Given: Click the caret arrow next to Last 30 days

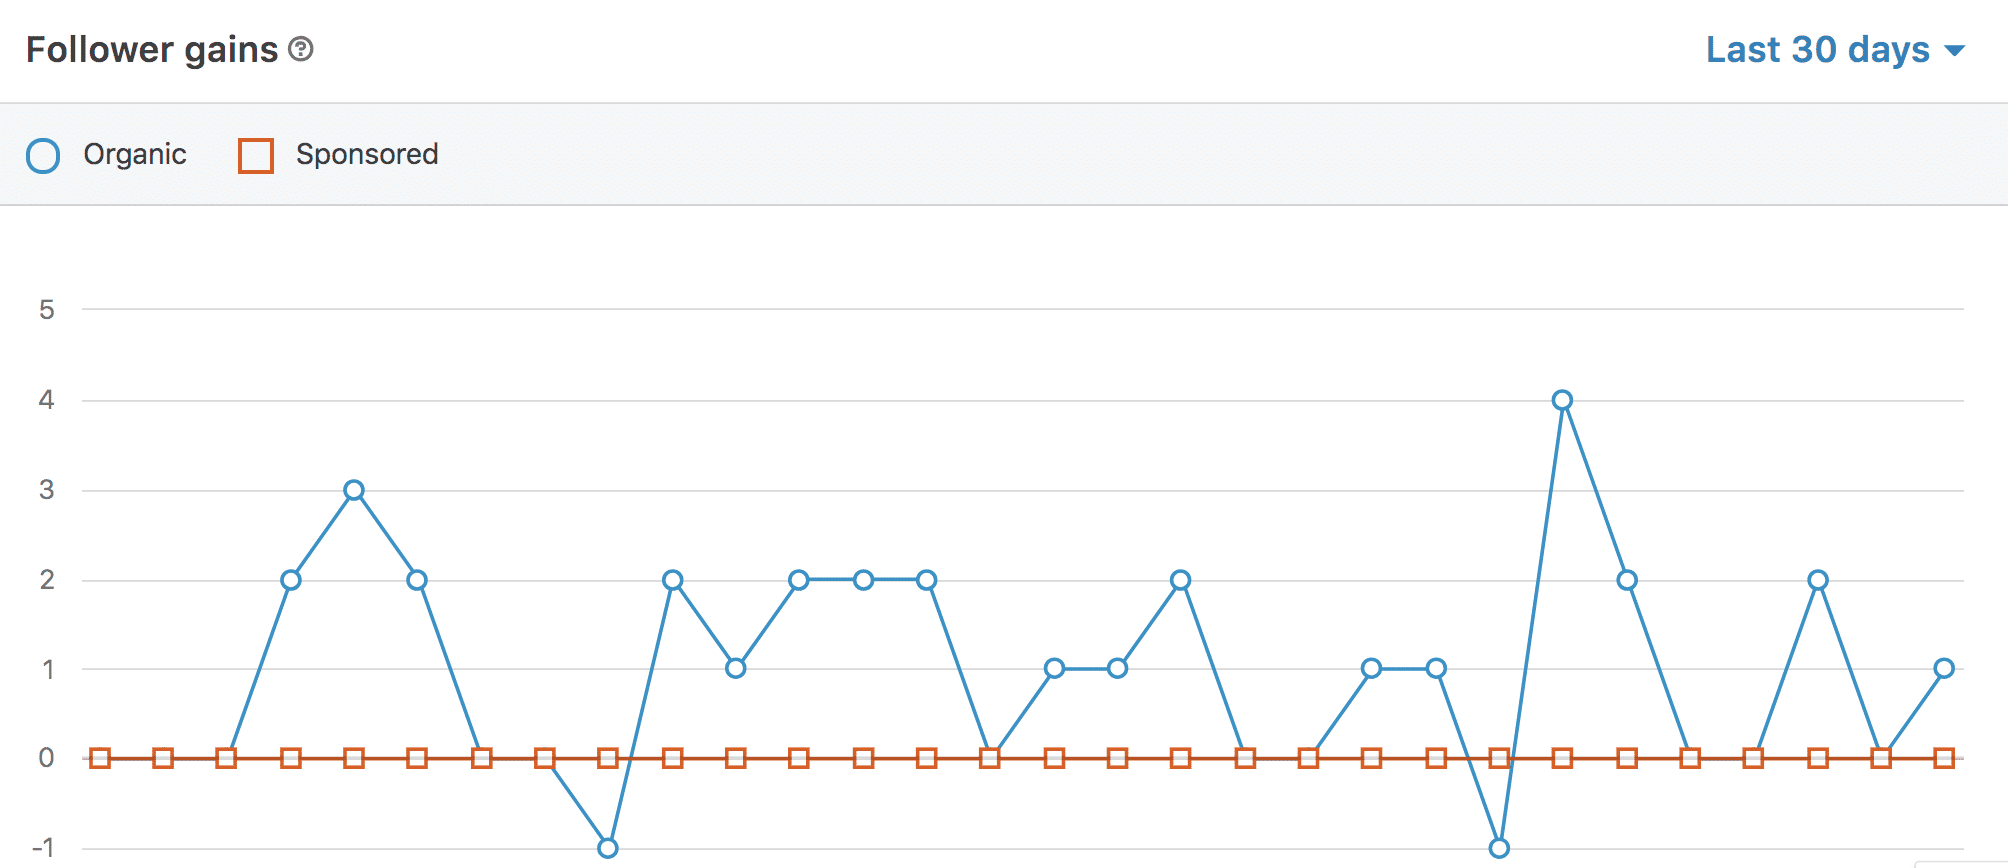Looking at the screenshot, I should coord(1955,51).
